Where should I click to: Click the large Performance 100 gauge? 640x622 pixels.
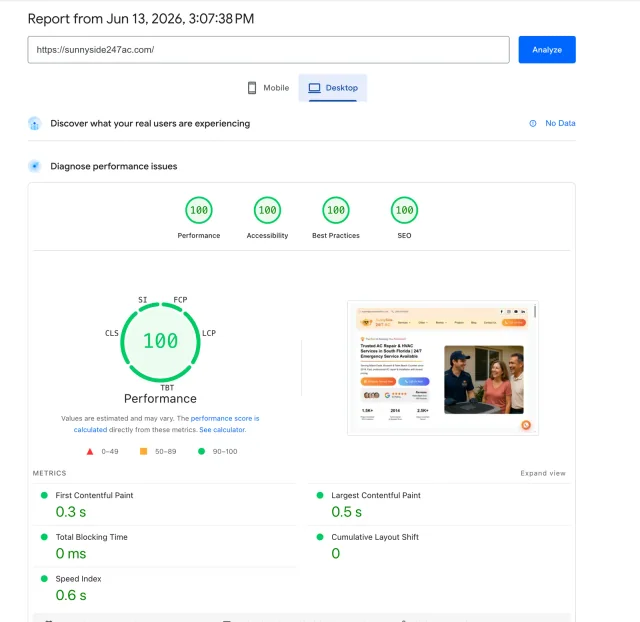pyautogui.click(x=160, y=342)
